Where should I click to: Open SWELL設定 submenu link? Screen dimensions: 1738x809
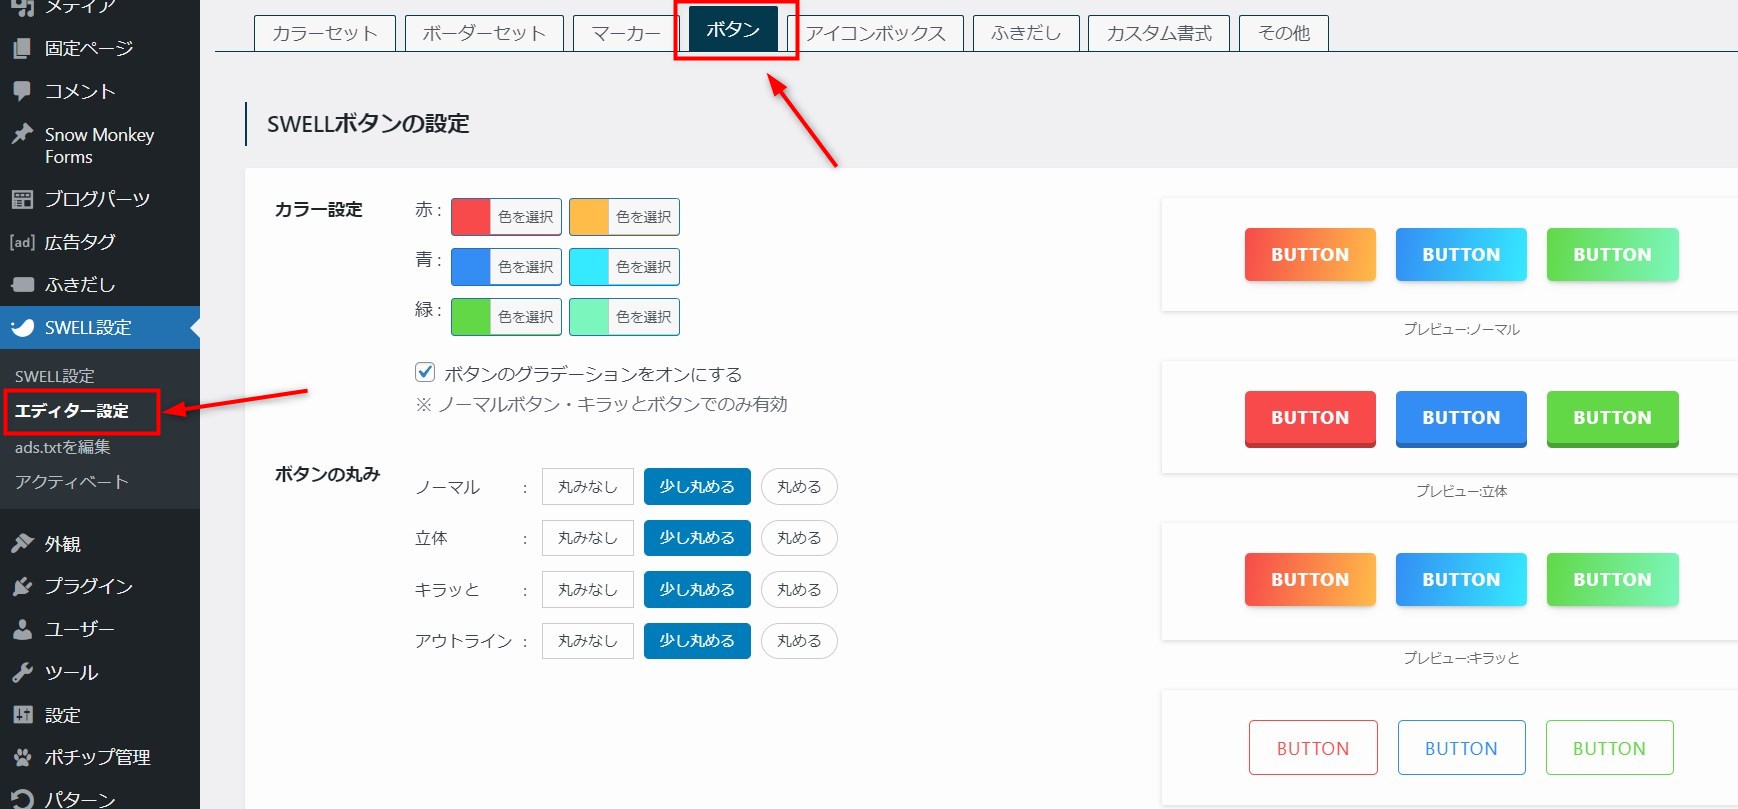[x=55, y=376]
